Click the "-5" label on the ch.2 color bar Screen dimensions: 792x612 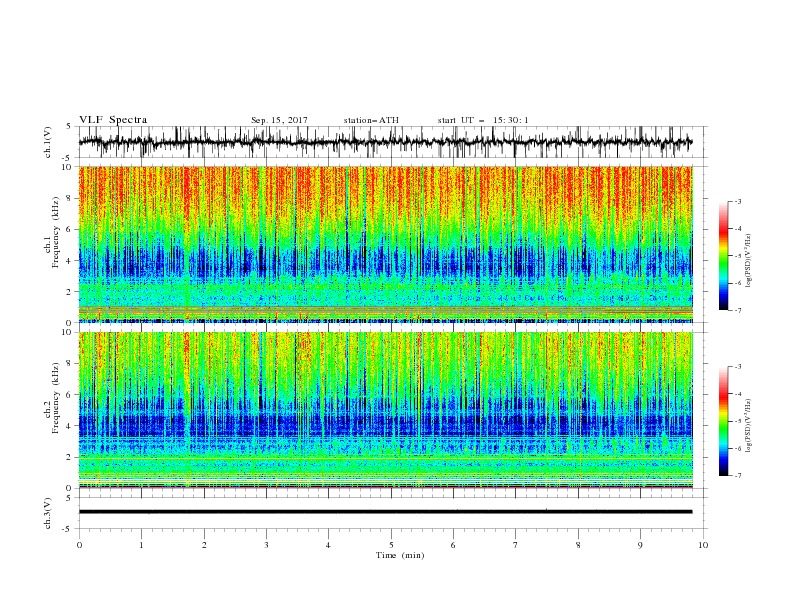737,421
